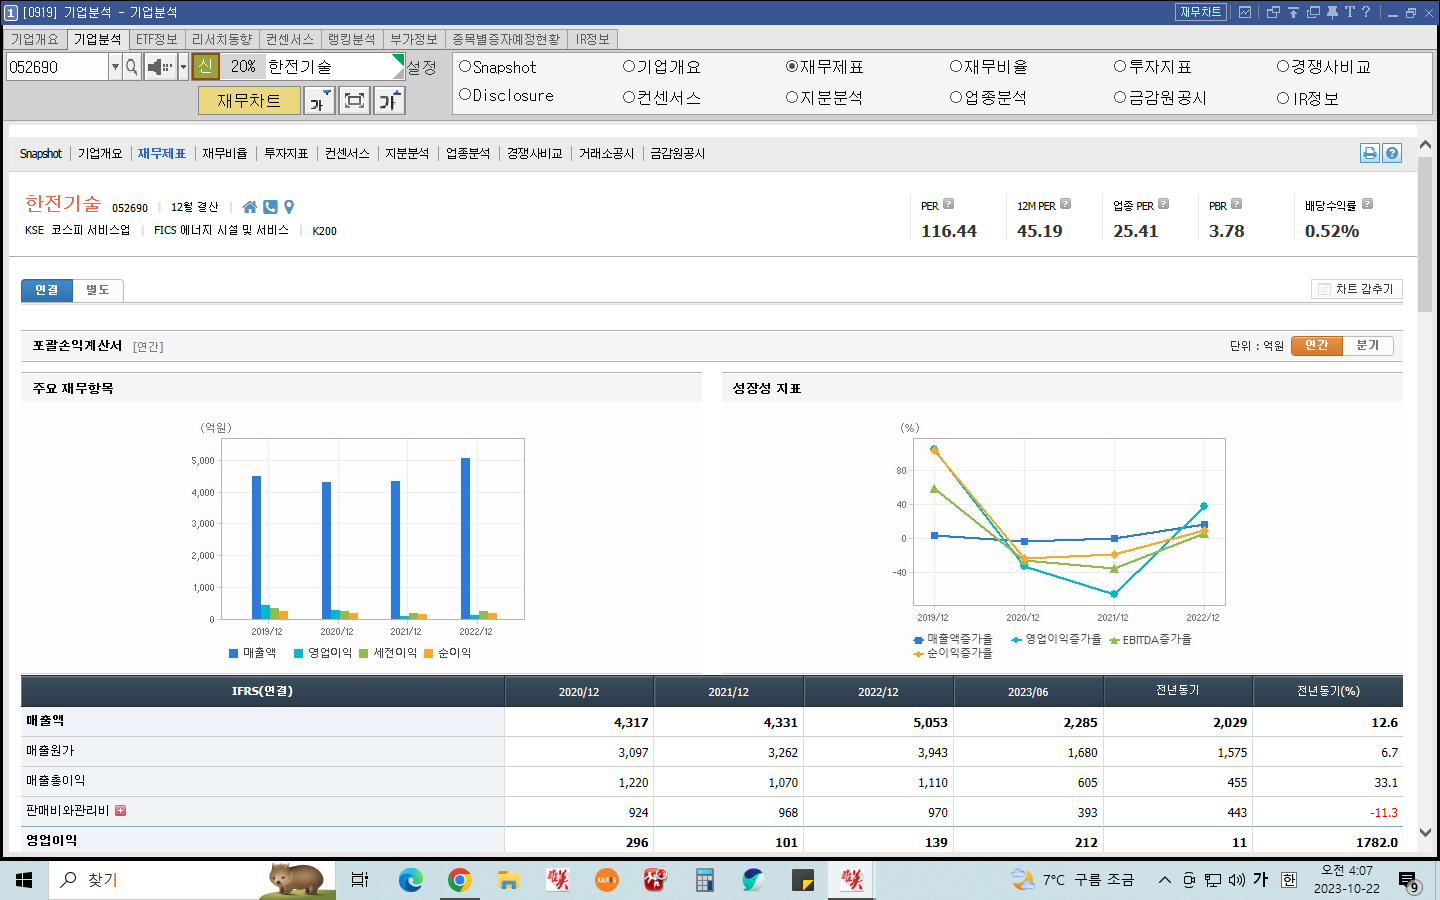Viewport: 1440px width, 900px height.
Task: Click the stock code search magnifier icon
Action: pyautogui.click(x=132, y=67)
